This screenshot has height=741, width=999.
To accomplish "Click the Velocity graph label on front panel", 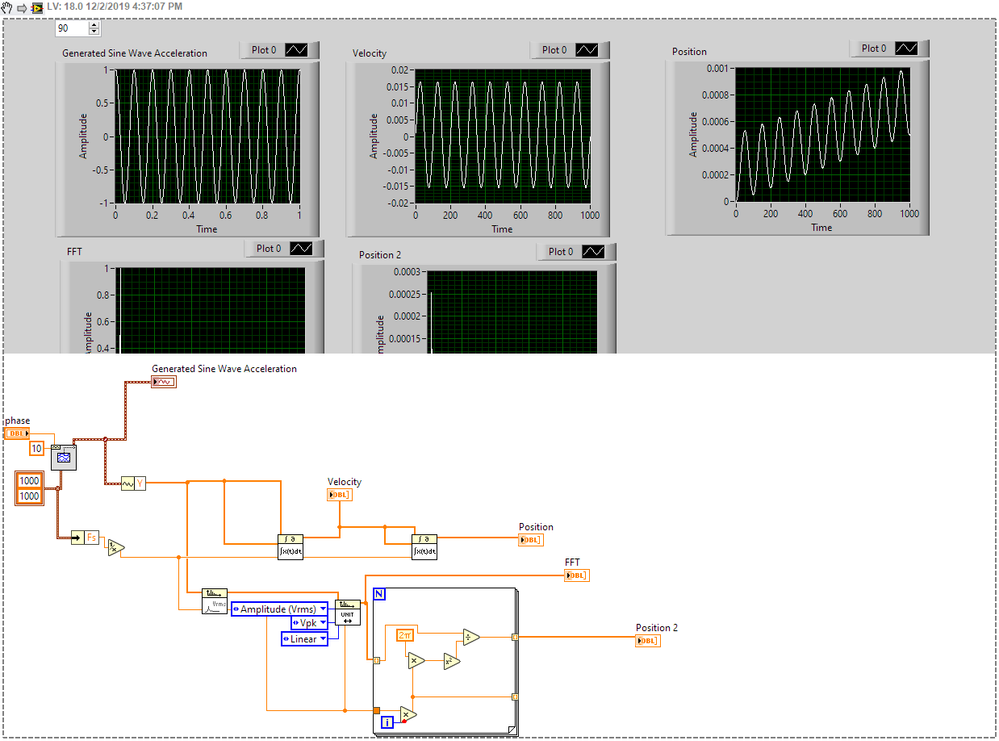I will coord(370,53).
